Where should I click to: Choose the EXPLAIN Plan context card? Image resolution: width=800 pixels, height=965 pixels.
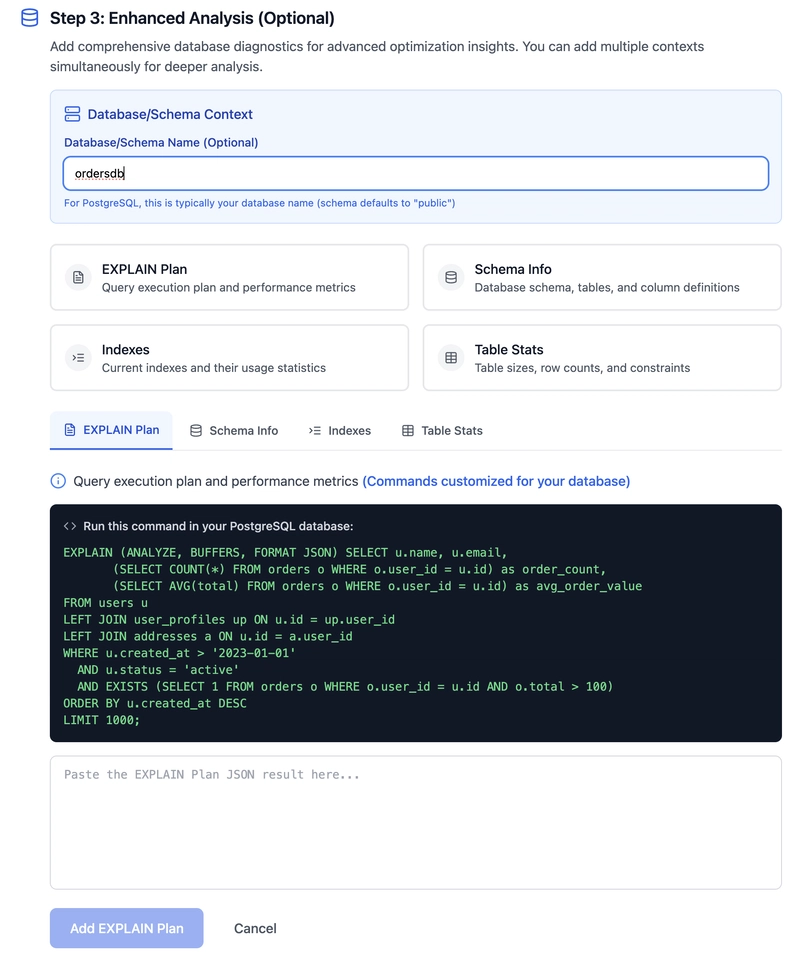229,277
